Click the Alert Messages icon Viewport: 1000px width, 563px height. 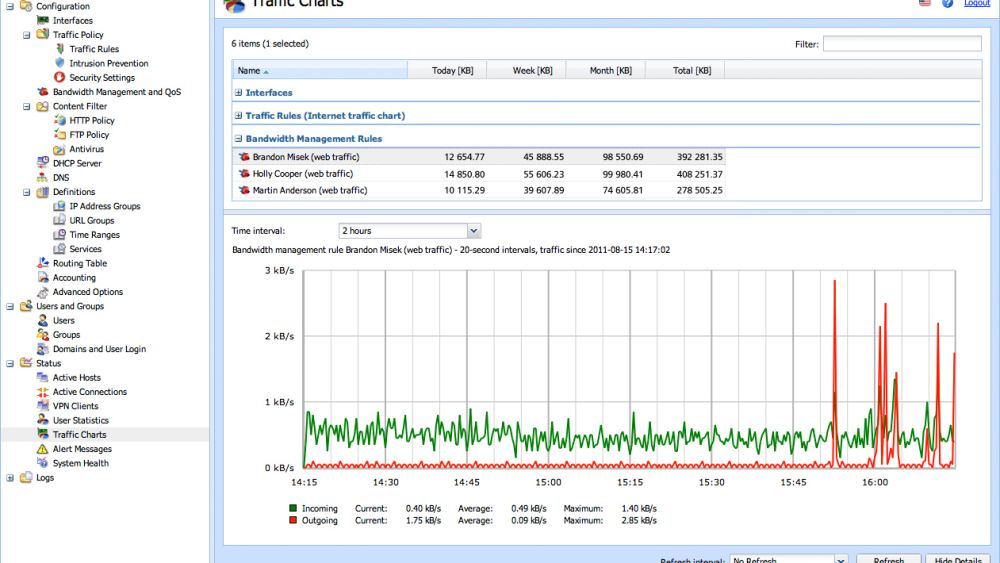43,449
